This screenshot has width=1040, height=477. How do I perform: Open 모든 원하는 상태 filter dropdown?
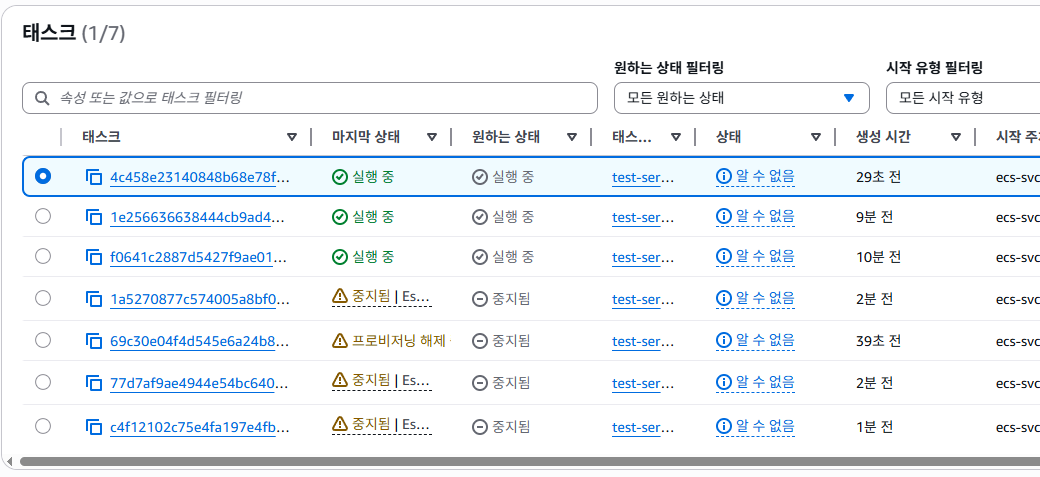(x=742, y=98)
